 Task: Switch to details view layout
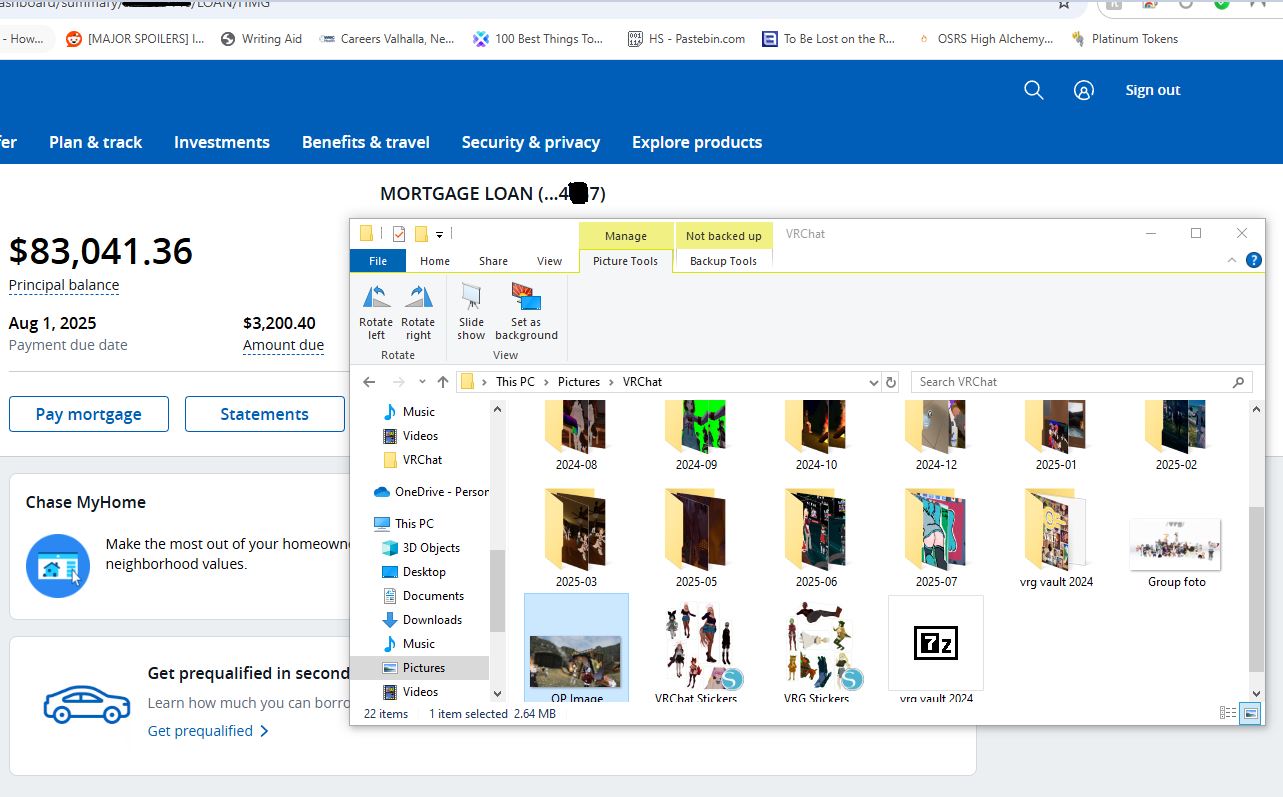1227,713
